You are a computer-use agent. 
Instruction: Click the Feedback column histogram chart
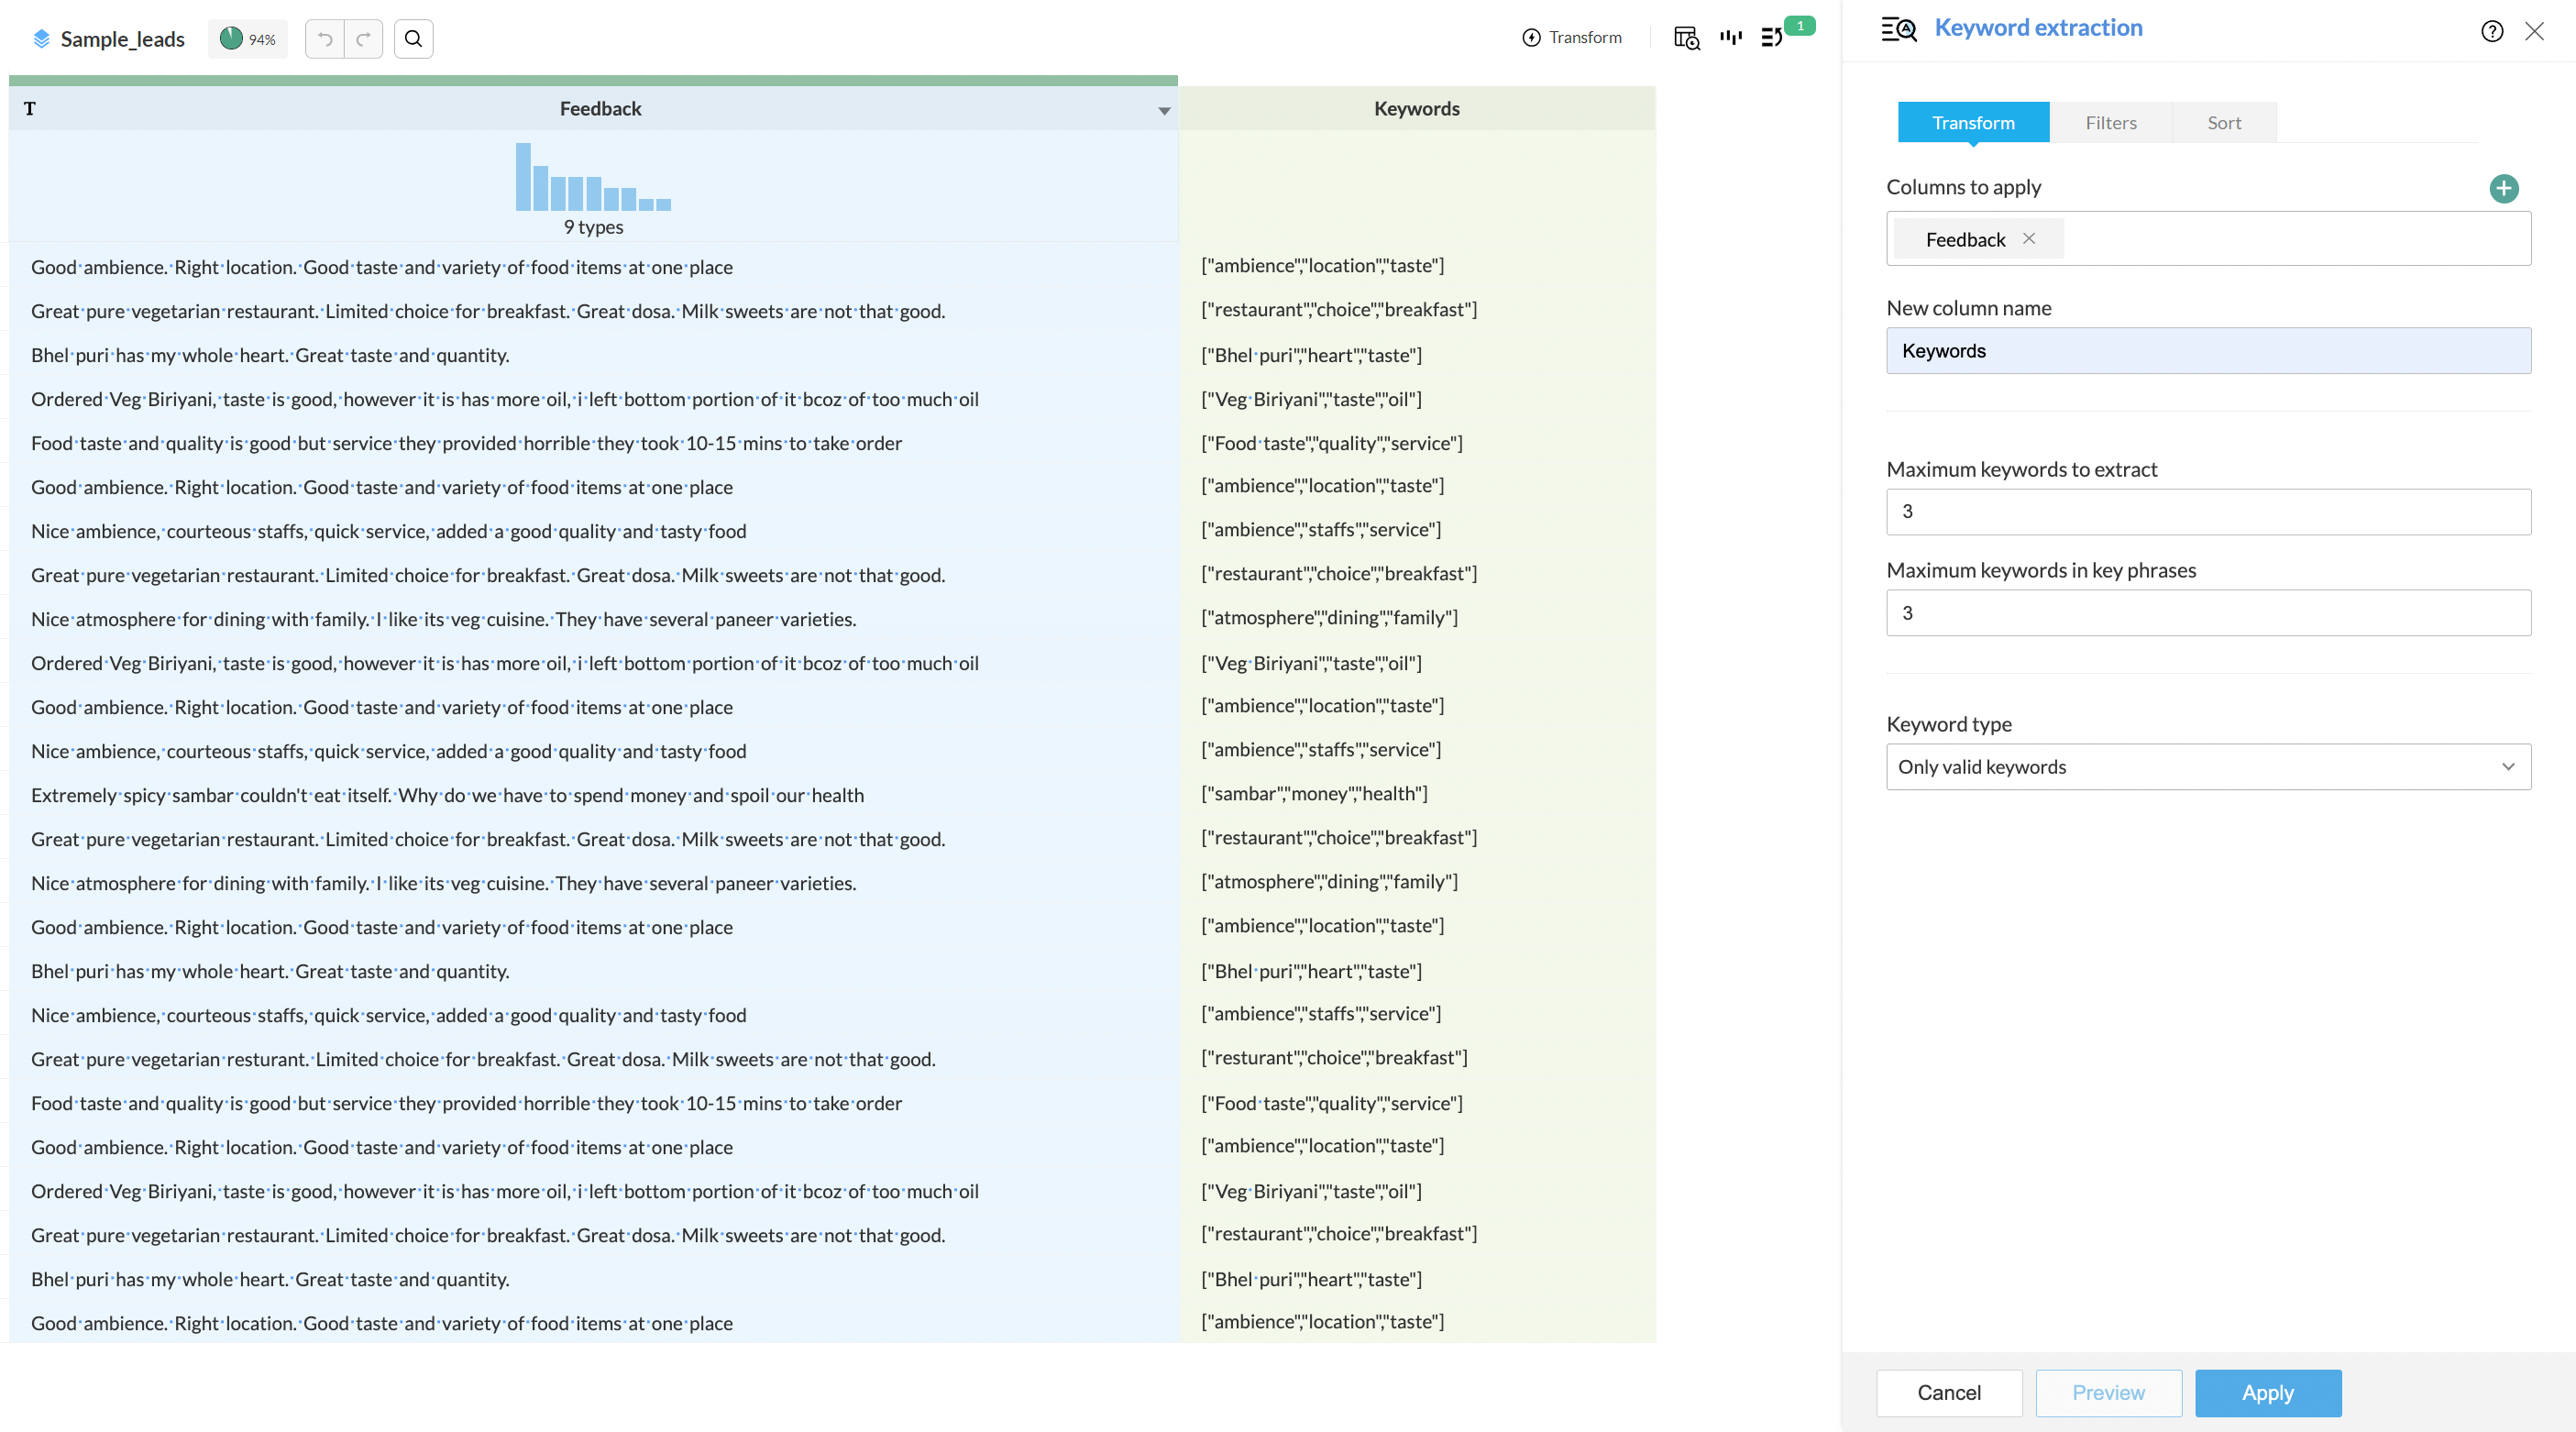[593, 178]
